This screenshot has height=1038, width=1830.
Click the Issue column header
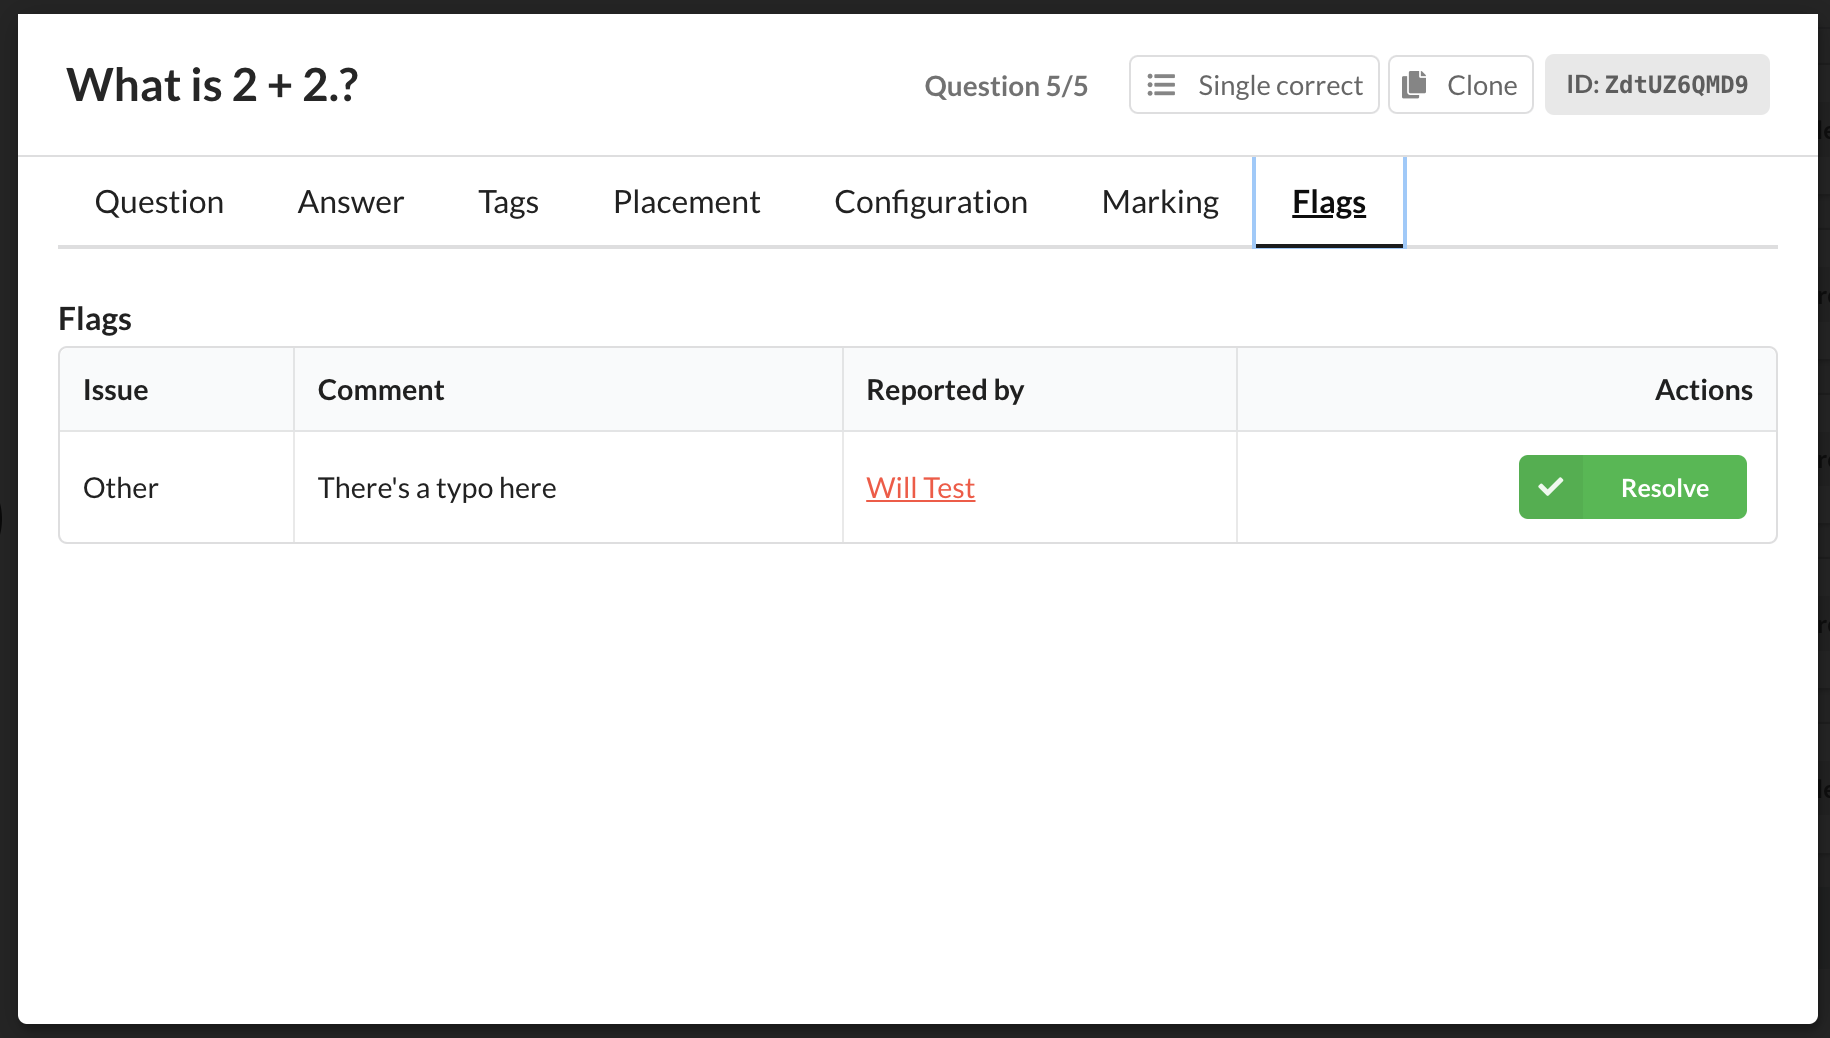(116, 390)
